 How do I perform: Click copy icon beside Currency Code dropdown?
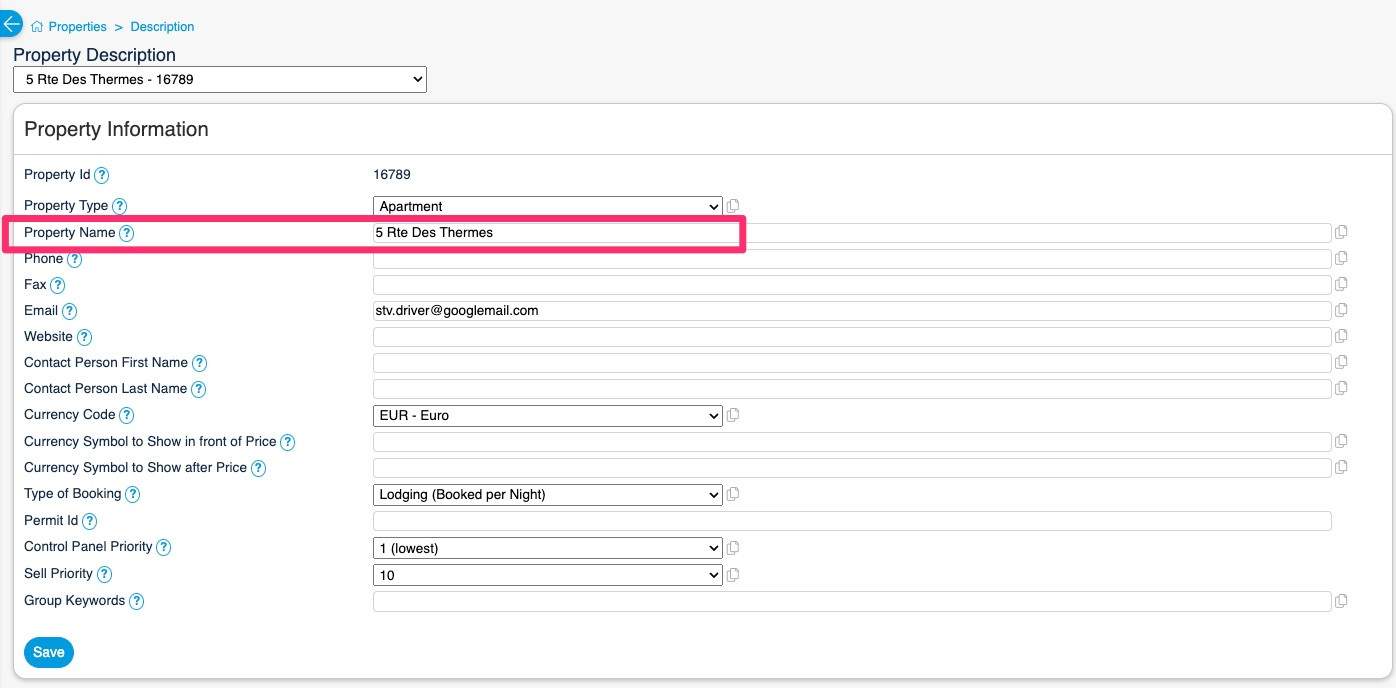(x=733, y=415)
